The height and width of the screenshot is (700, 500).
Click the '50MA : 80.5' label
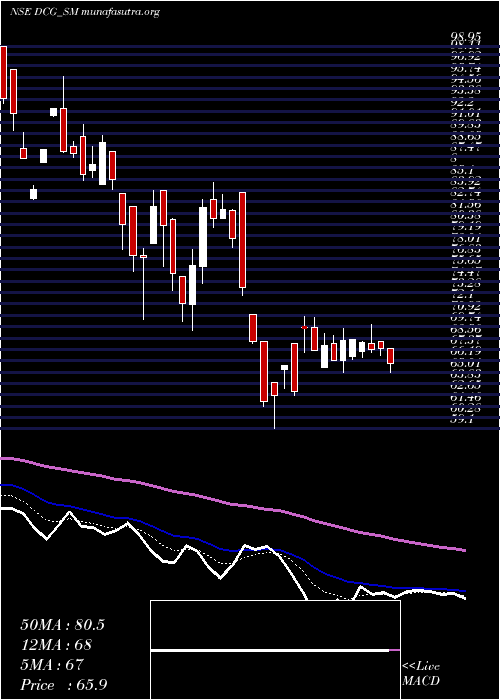coord(62,625)
